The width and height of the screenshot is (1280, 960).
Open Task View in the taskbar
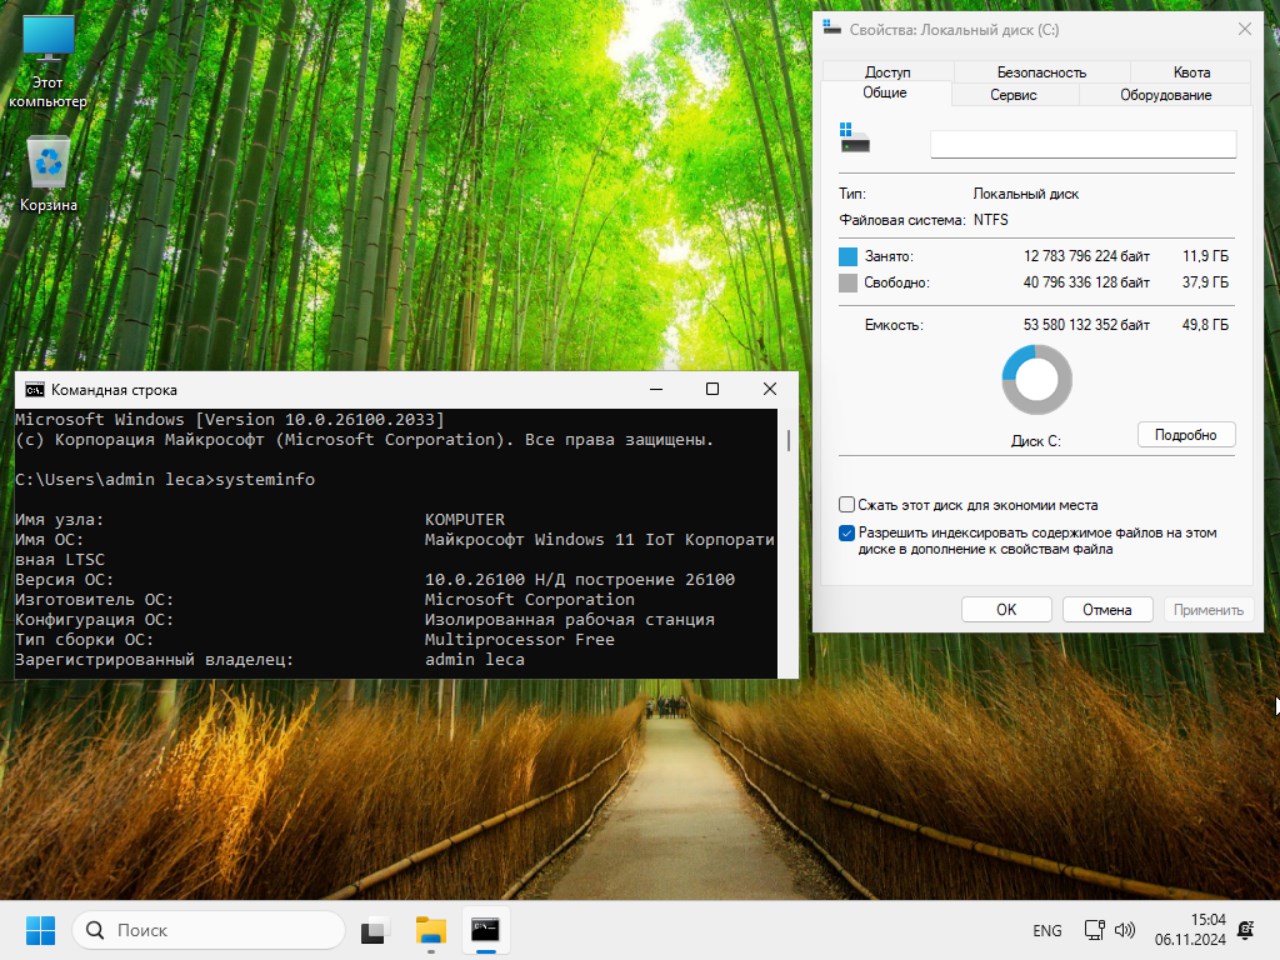click(x=374, y=931)
